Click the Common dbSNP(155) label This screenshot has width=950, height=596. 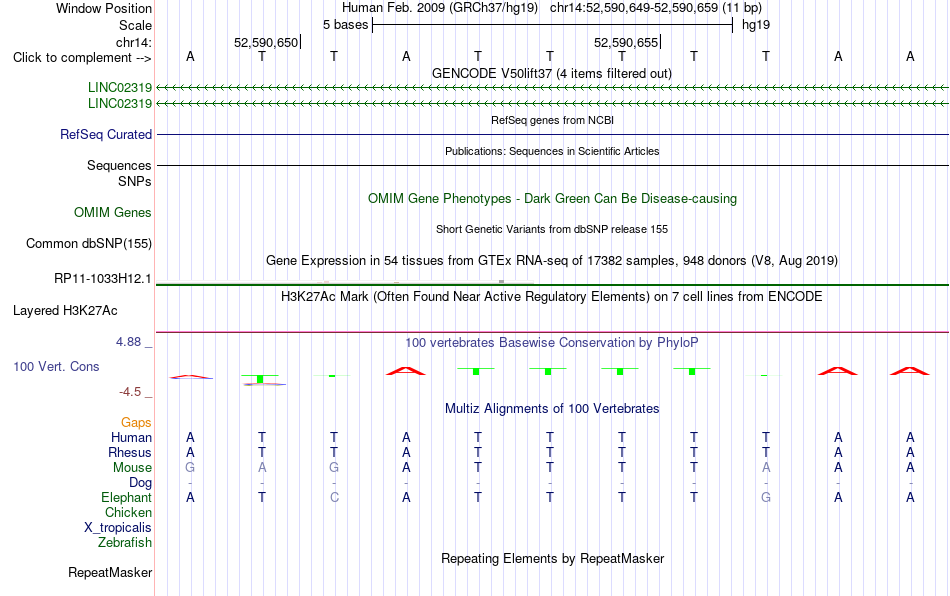[x=89, y=243]
